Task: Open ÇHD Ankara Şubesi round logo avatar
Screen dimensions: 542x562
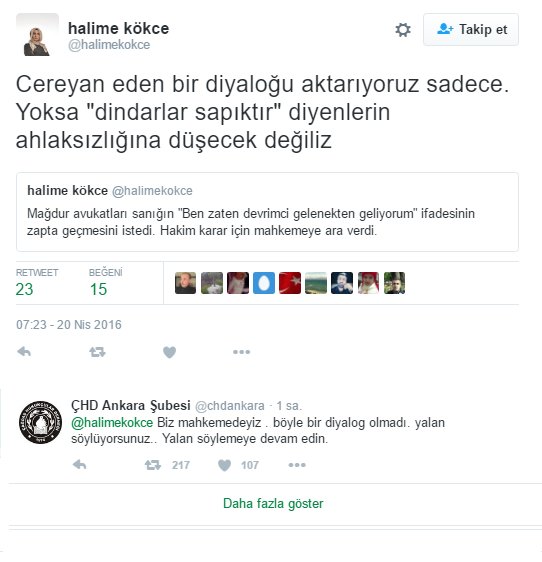Action: coord(41,422)
